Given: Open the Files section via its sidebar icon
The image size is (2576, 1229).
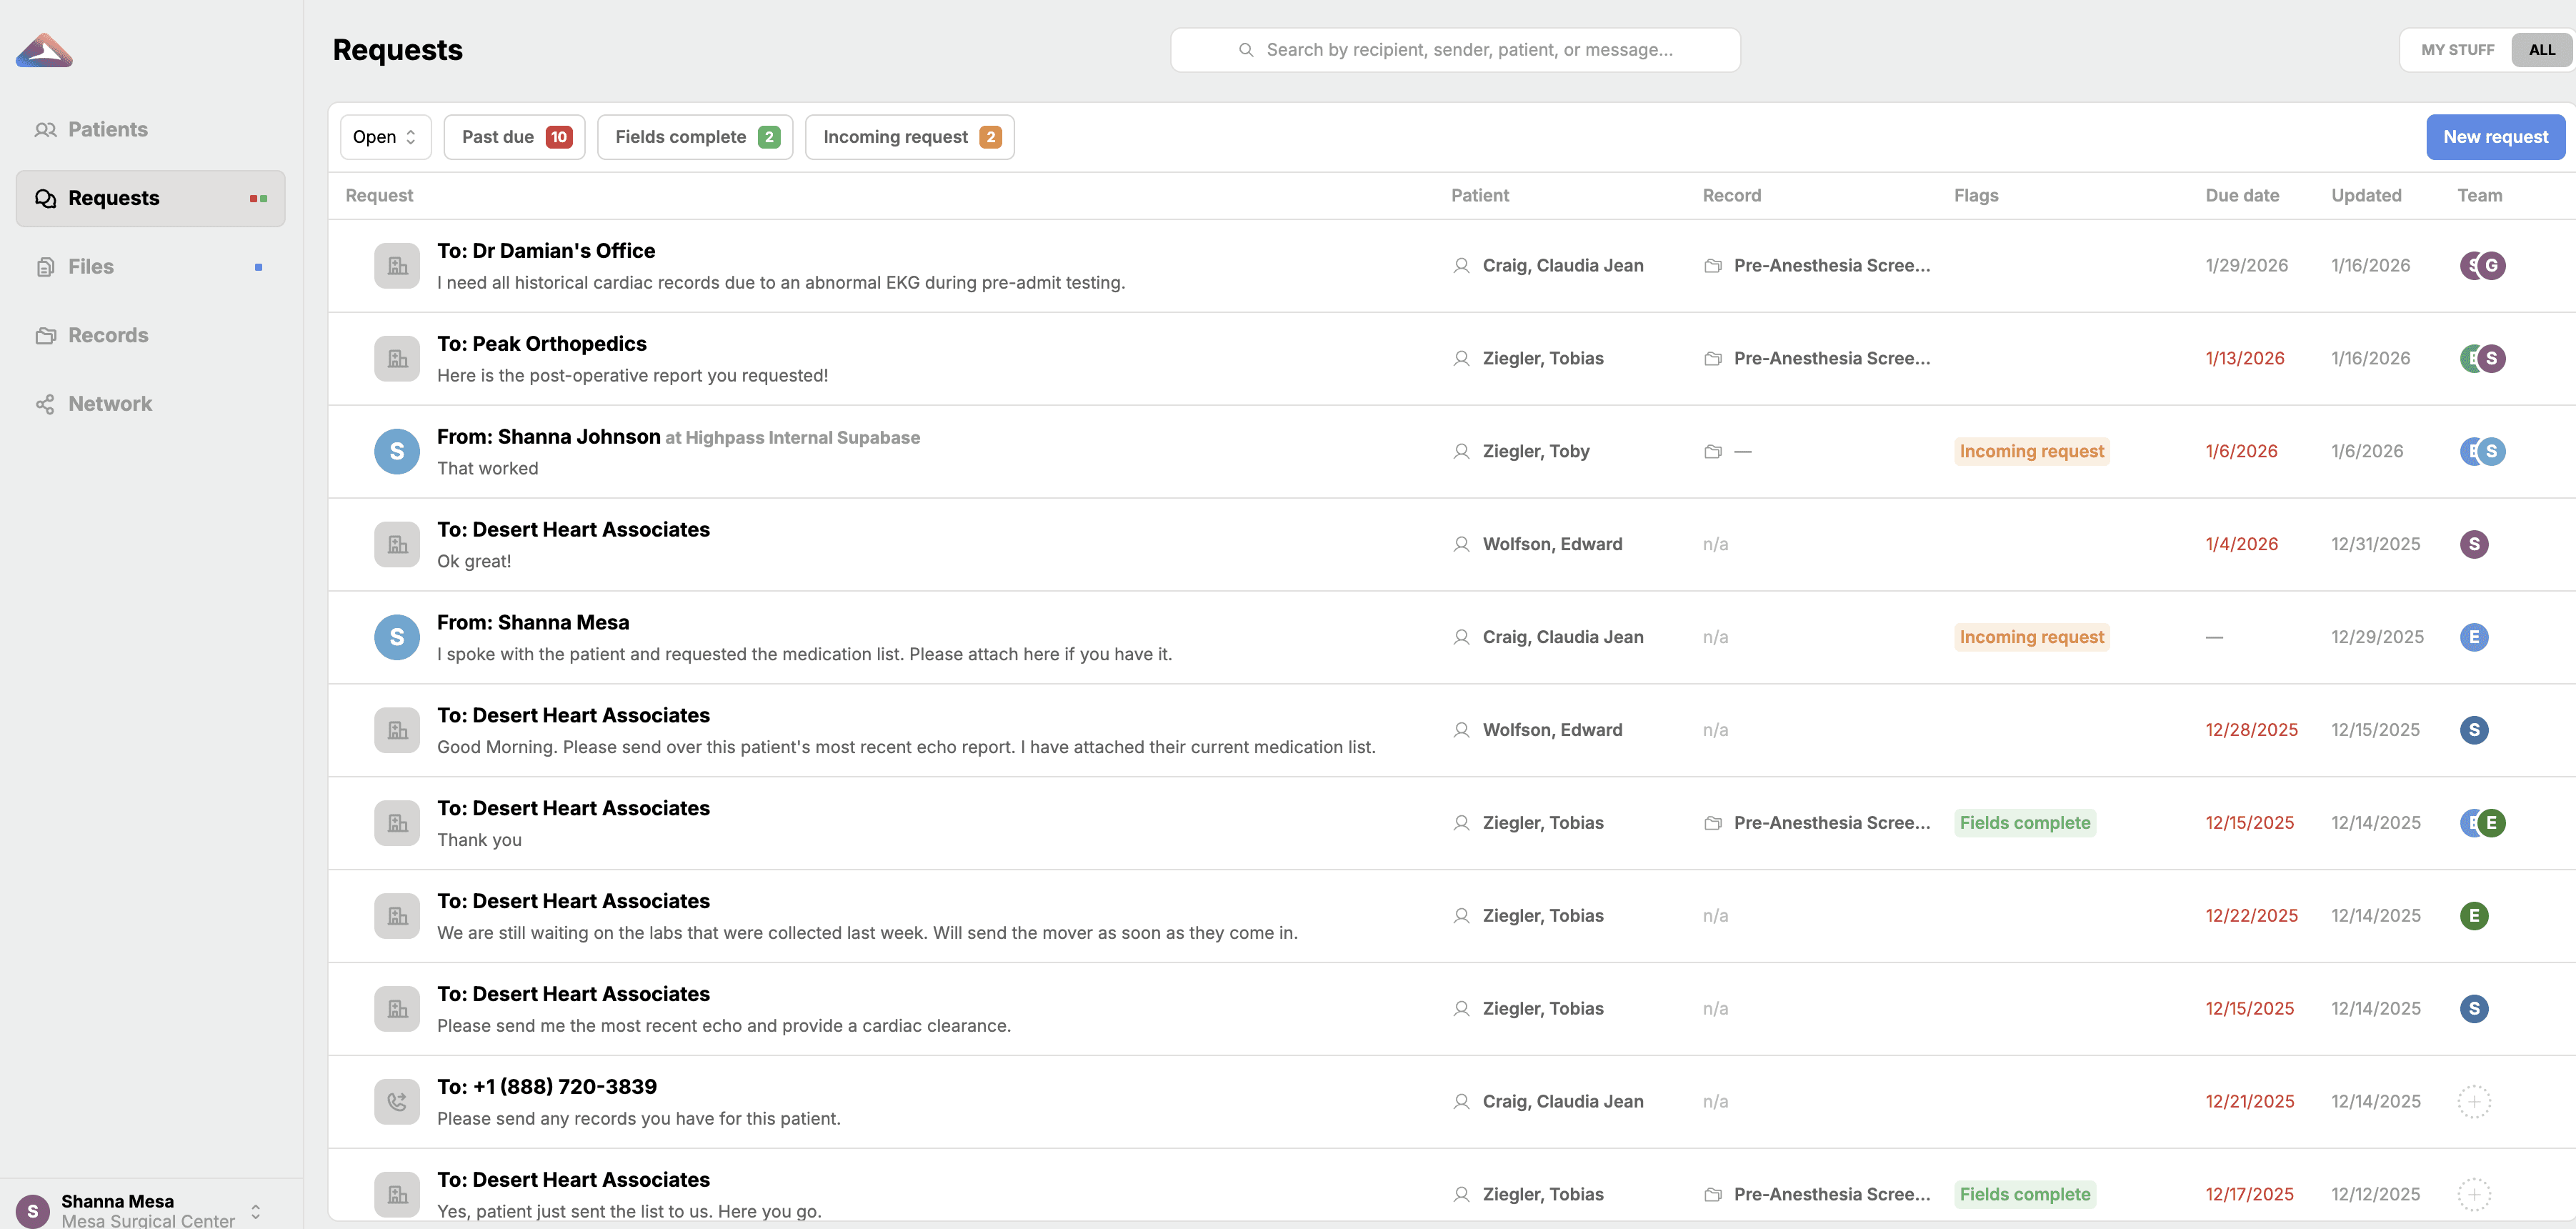Looking at the screenshot, I should (46, 266).
